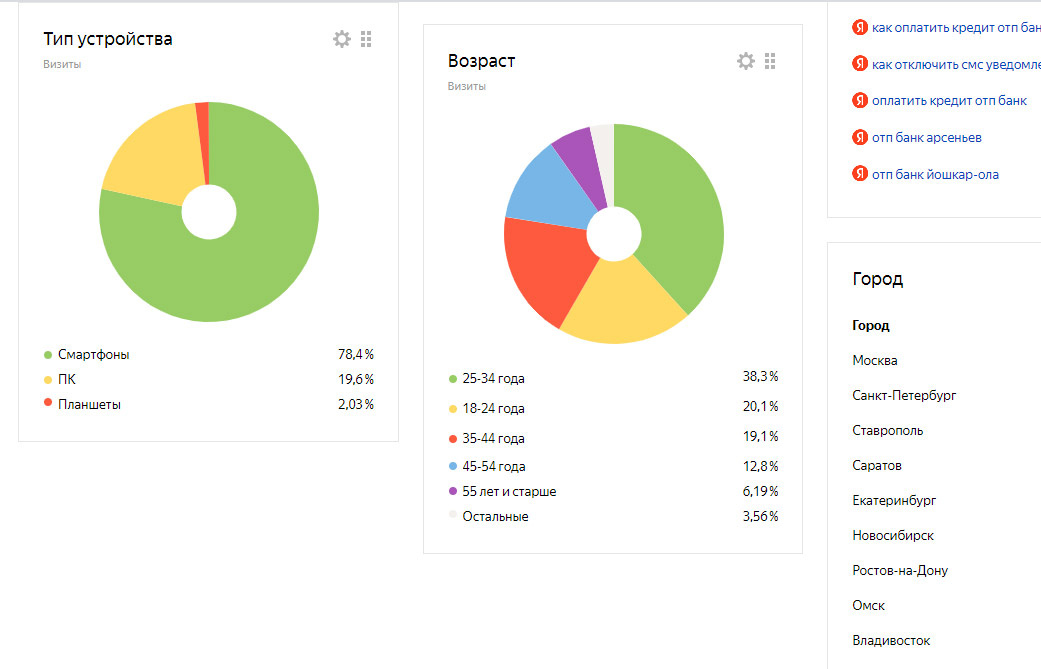This screenshot has height=669, width=1041.
Task: Click the 'Планшеты' legend label
Action: (90, 404)
